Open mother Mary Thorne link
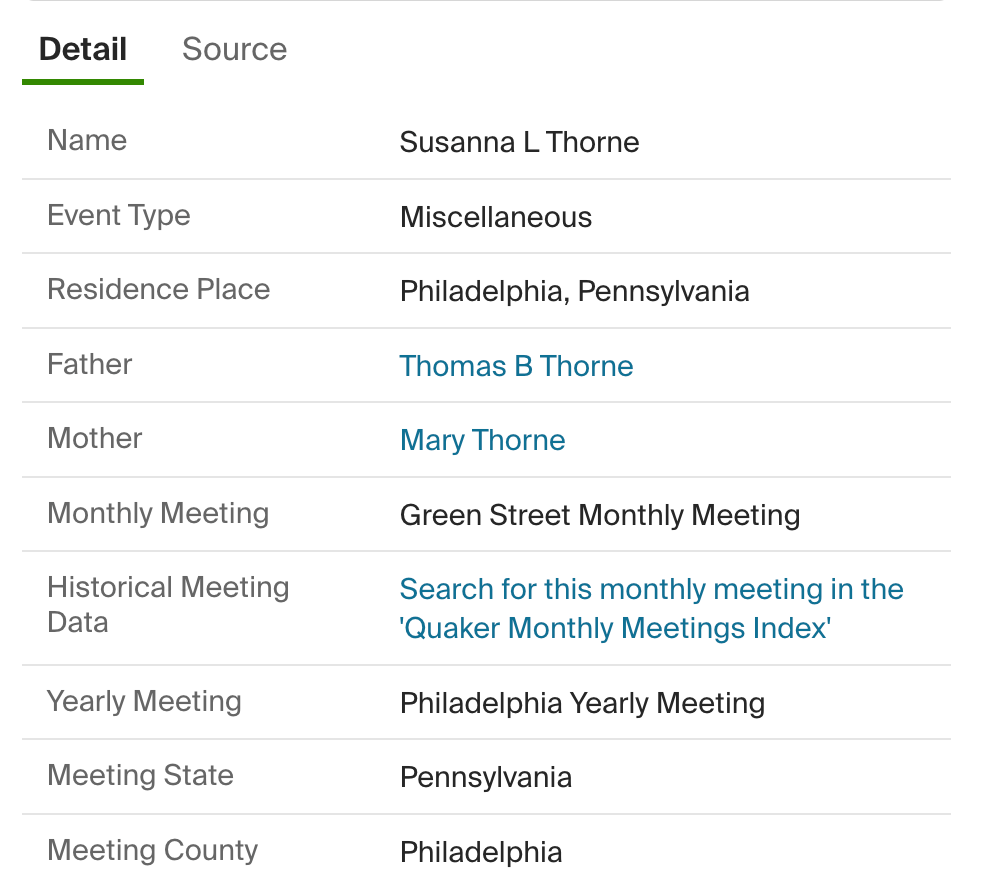The width and height of the screenshot is (988, 892). [x=482, y=440]
